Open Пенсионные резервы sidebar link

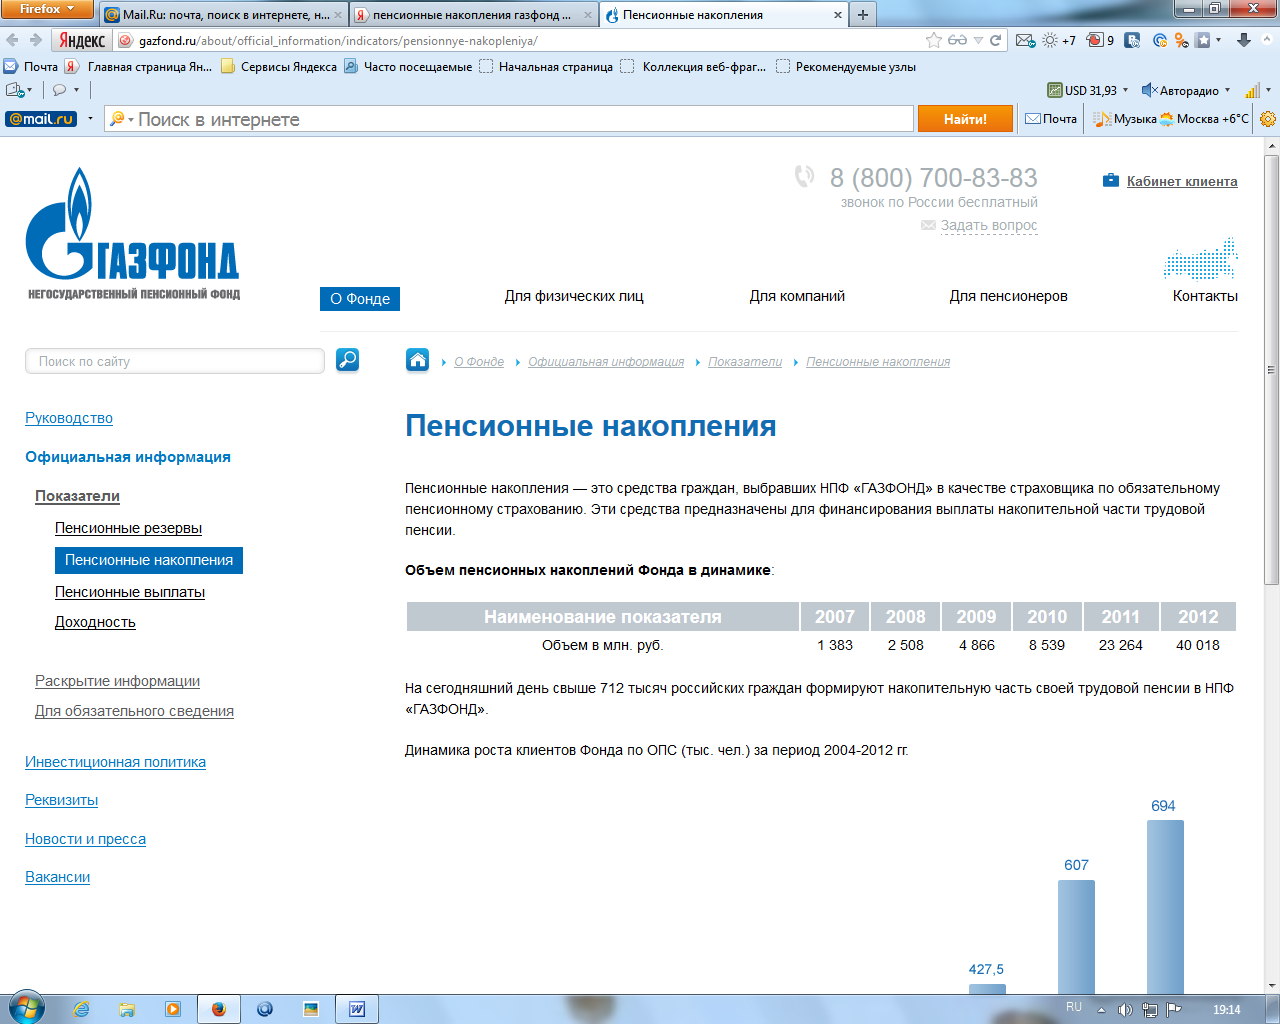(128, 528)
